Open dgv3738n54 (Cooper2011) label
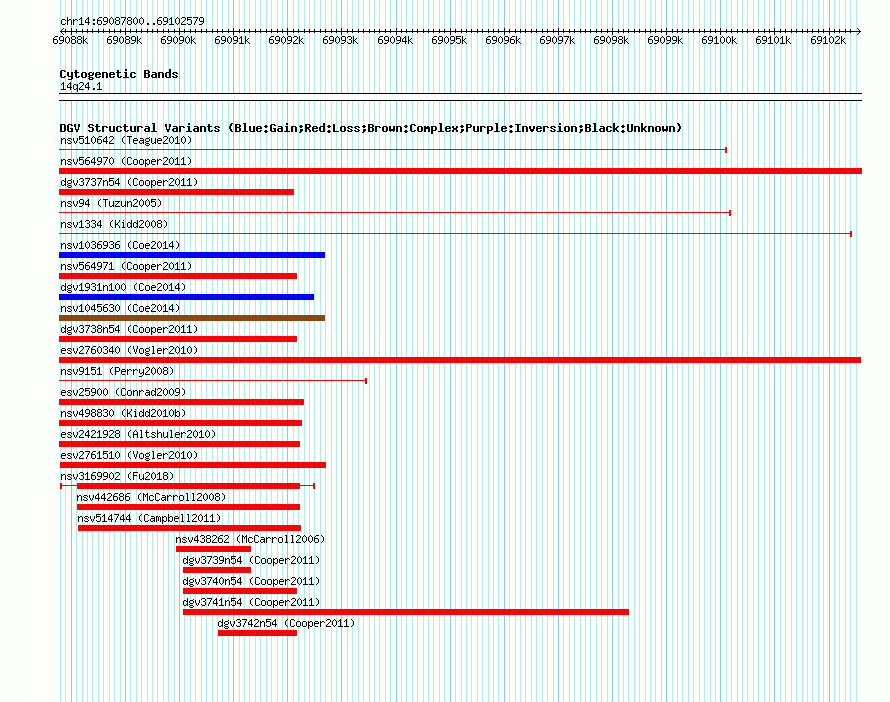Viewport: 890px width, 702px height. [129, 329]
